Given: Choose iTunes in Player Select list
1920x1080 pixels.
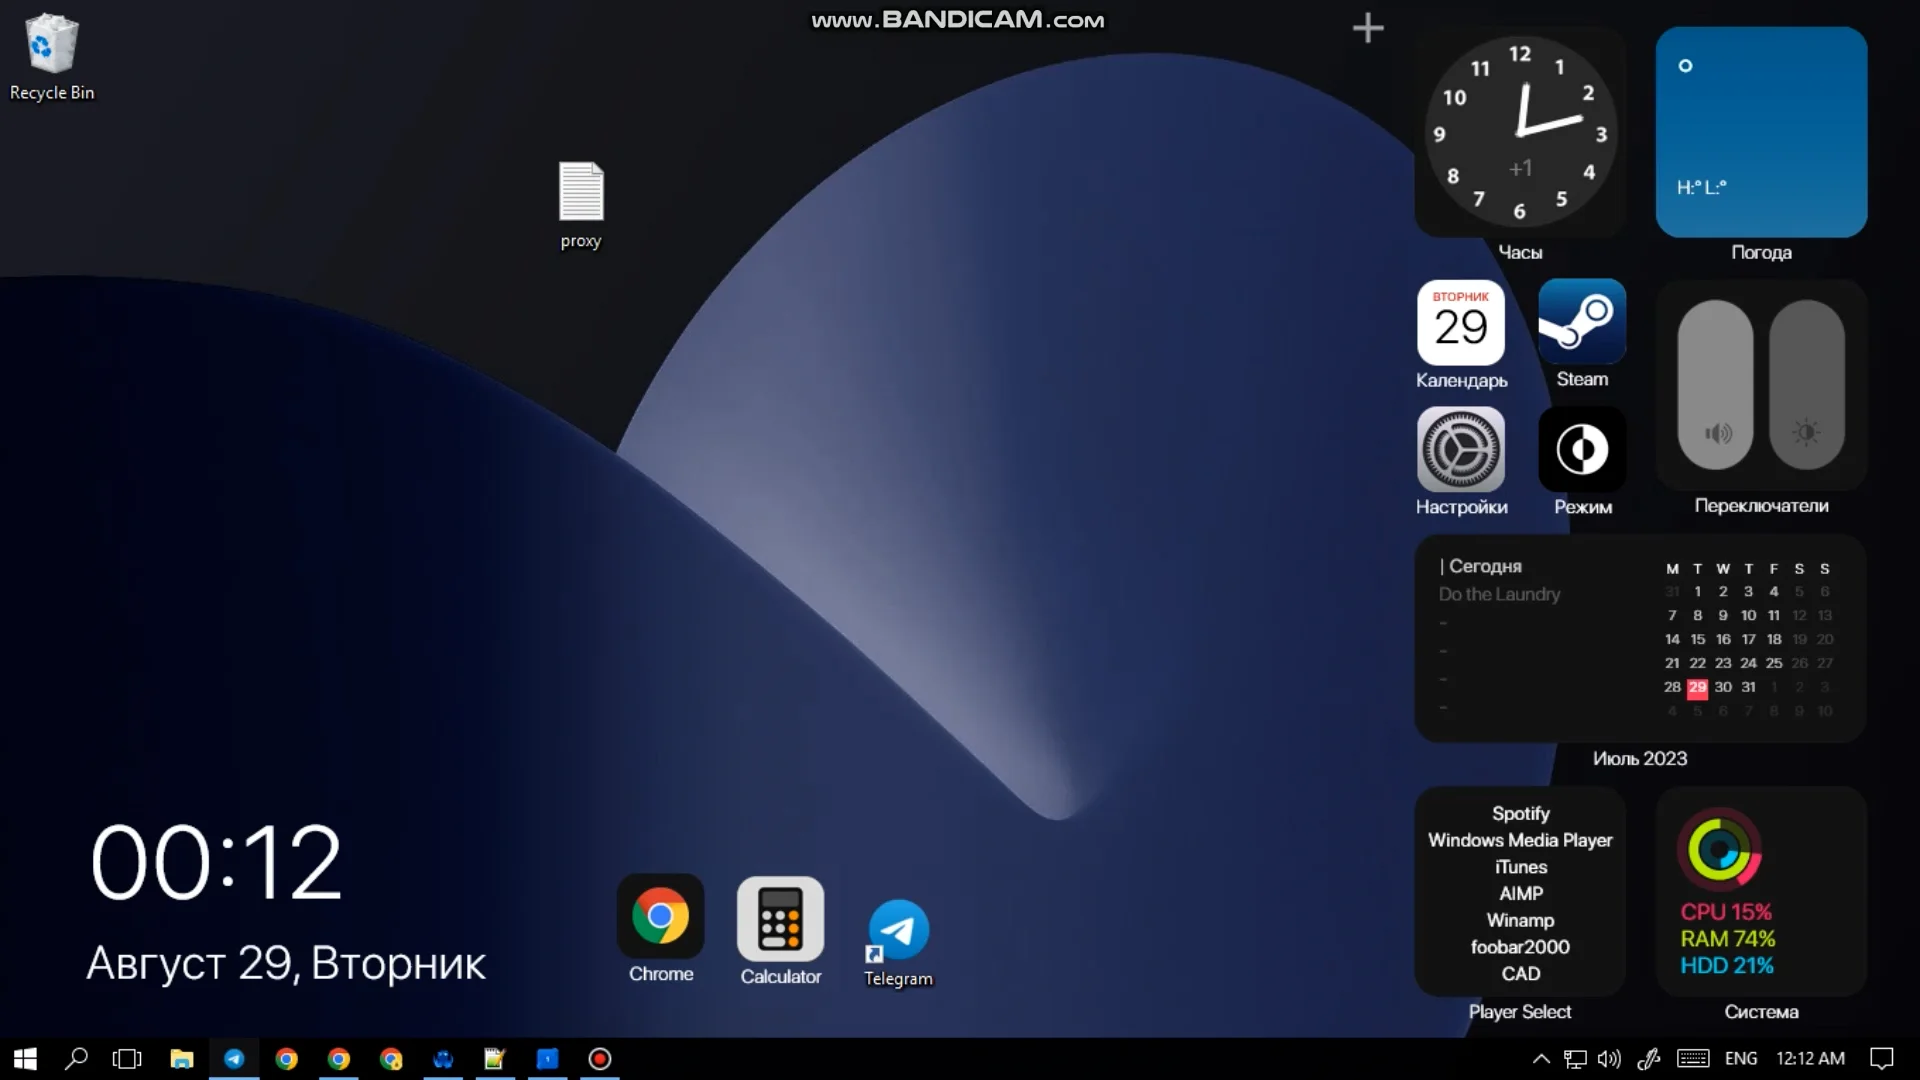Looking at the screenshot, I should [x=1520, y=867].
